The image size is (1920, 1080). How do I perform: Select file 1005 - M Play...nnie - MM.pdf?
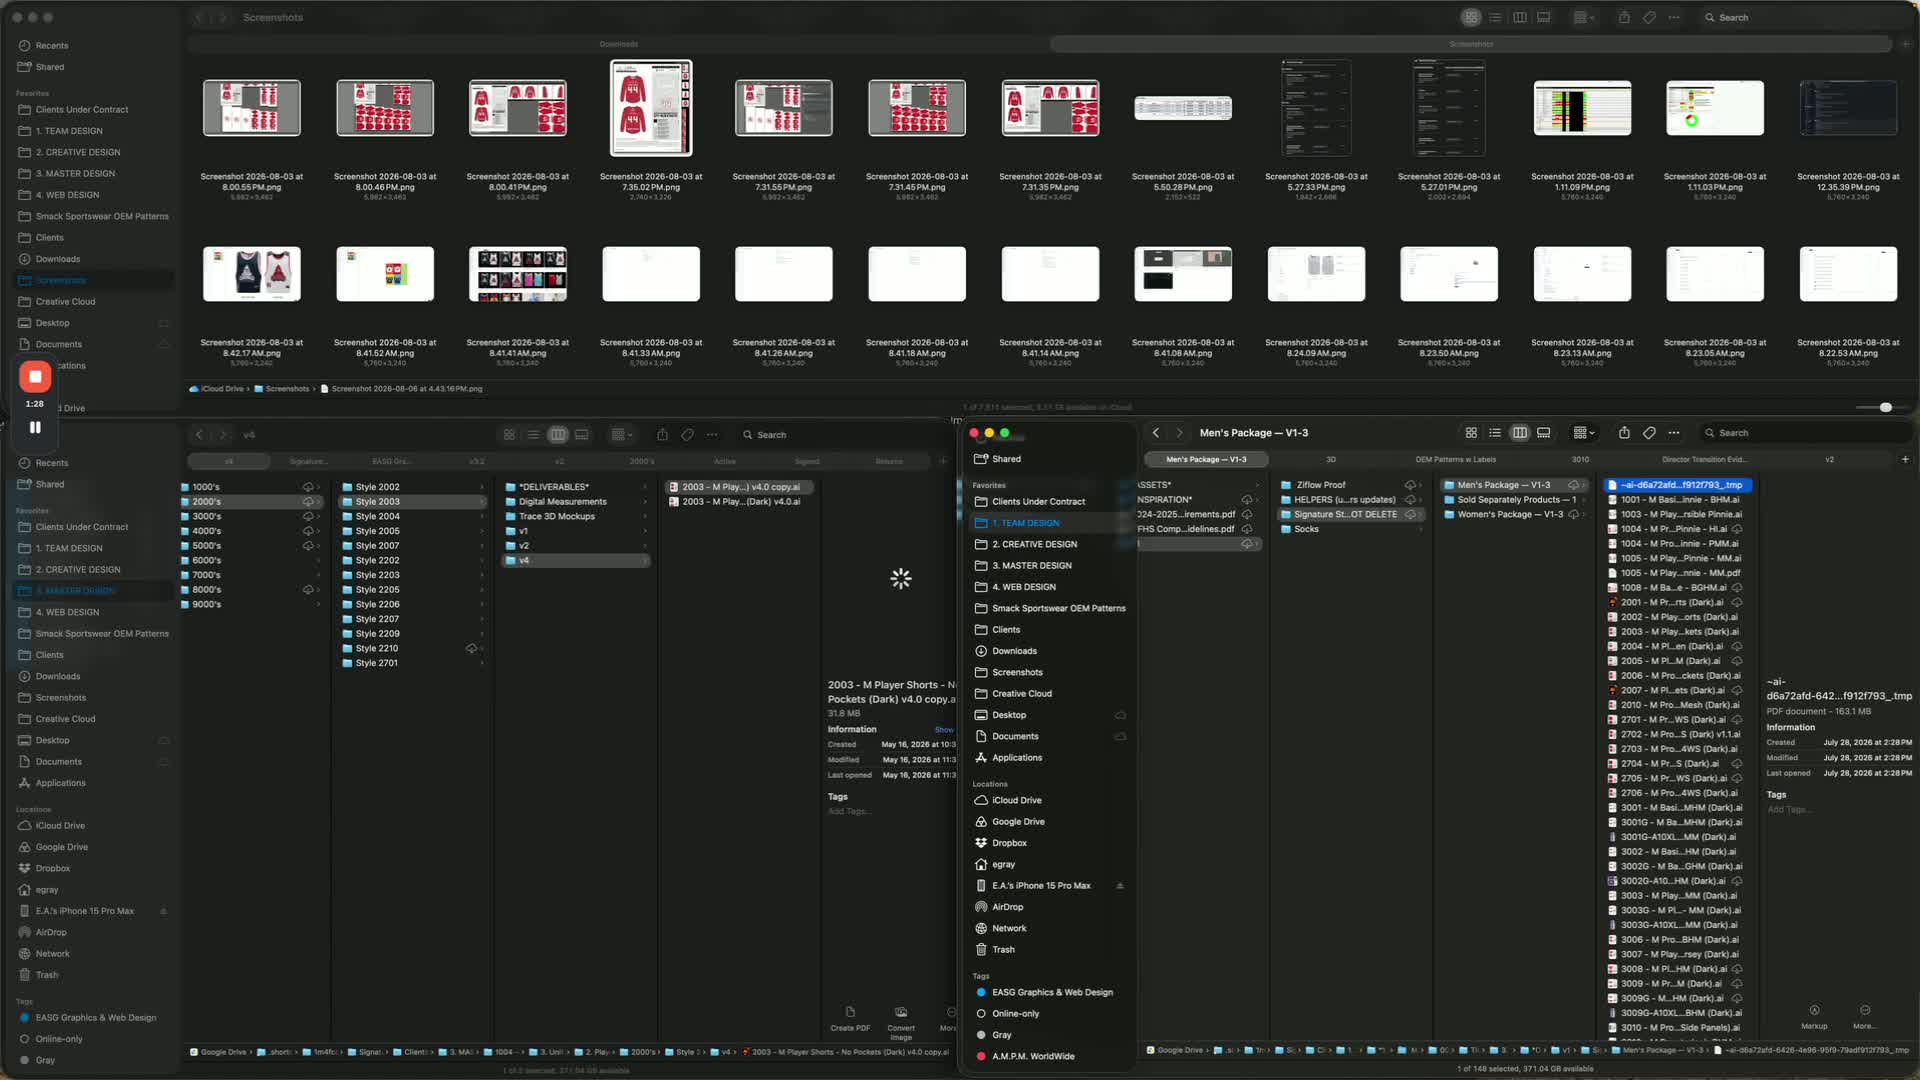click(1679, 573)
